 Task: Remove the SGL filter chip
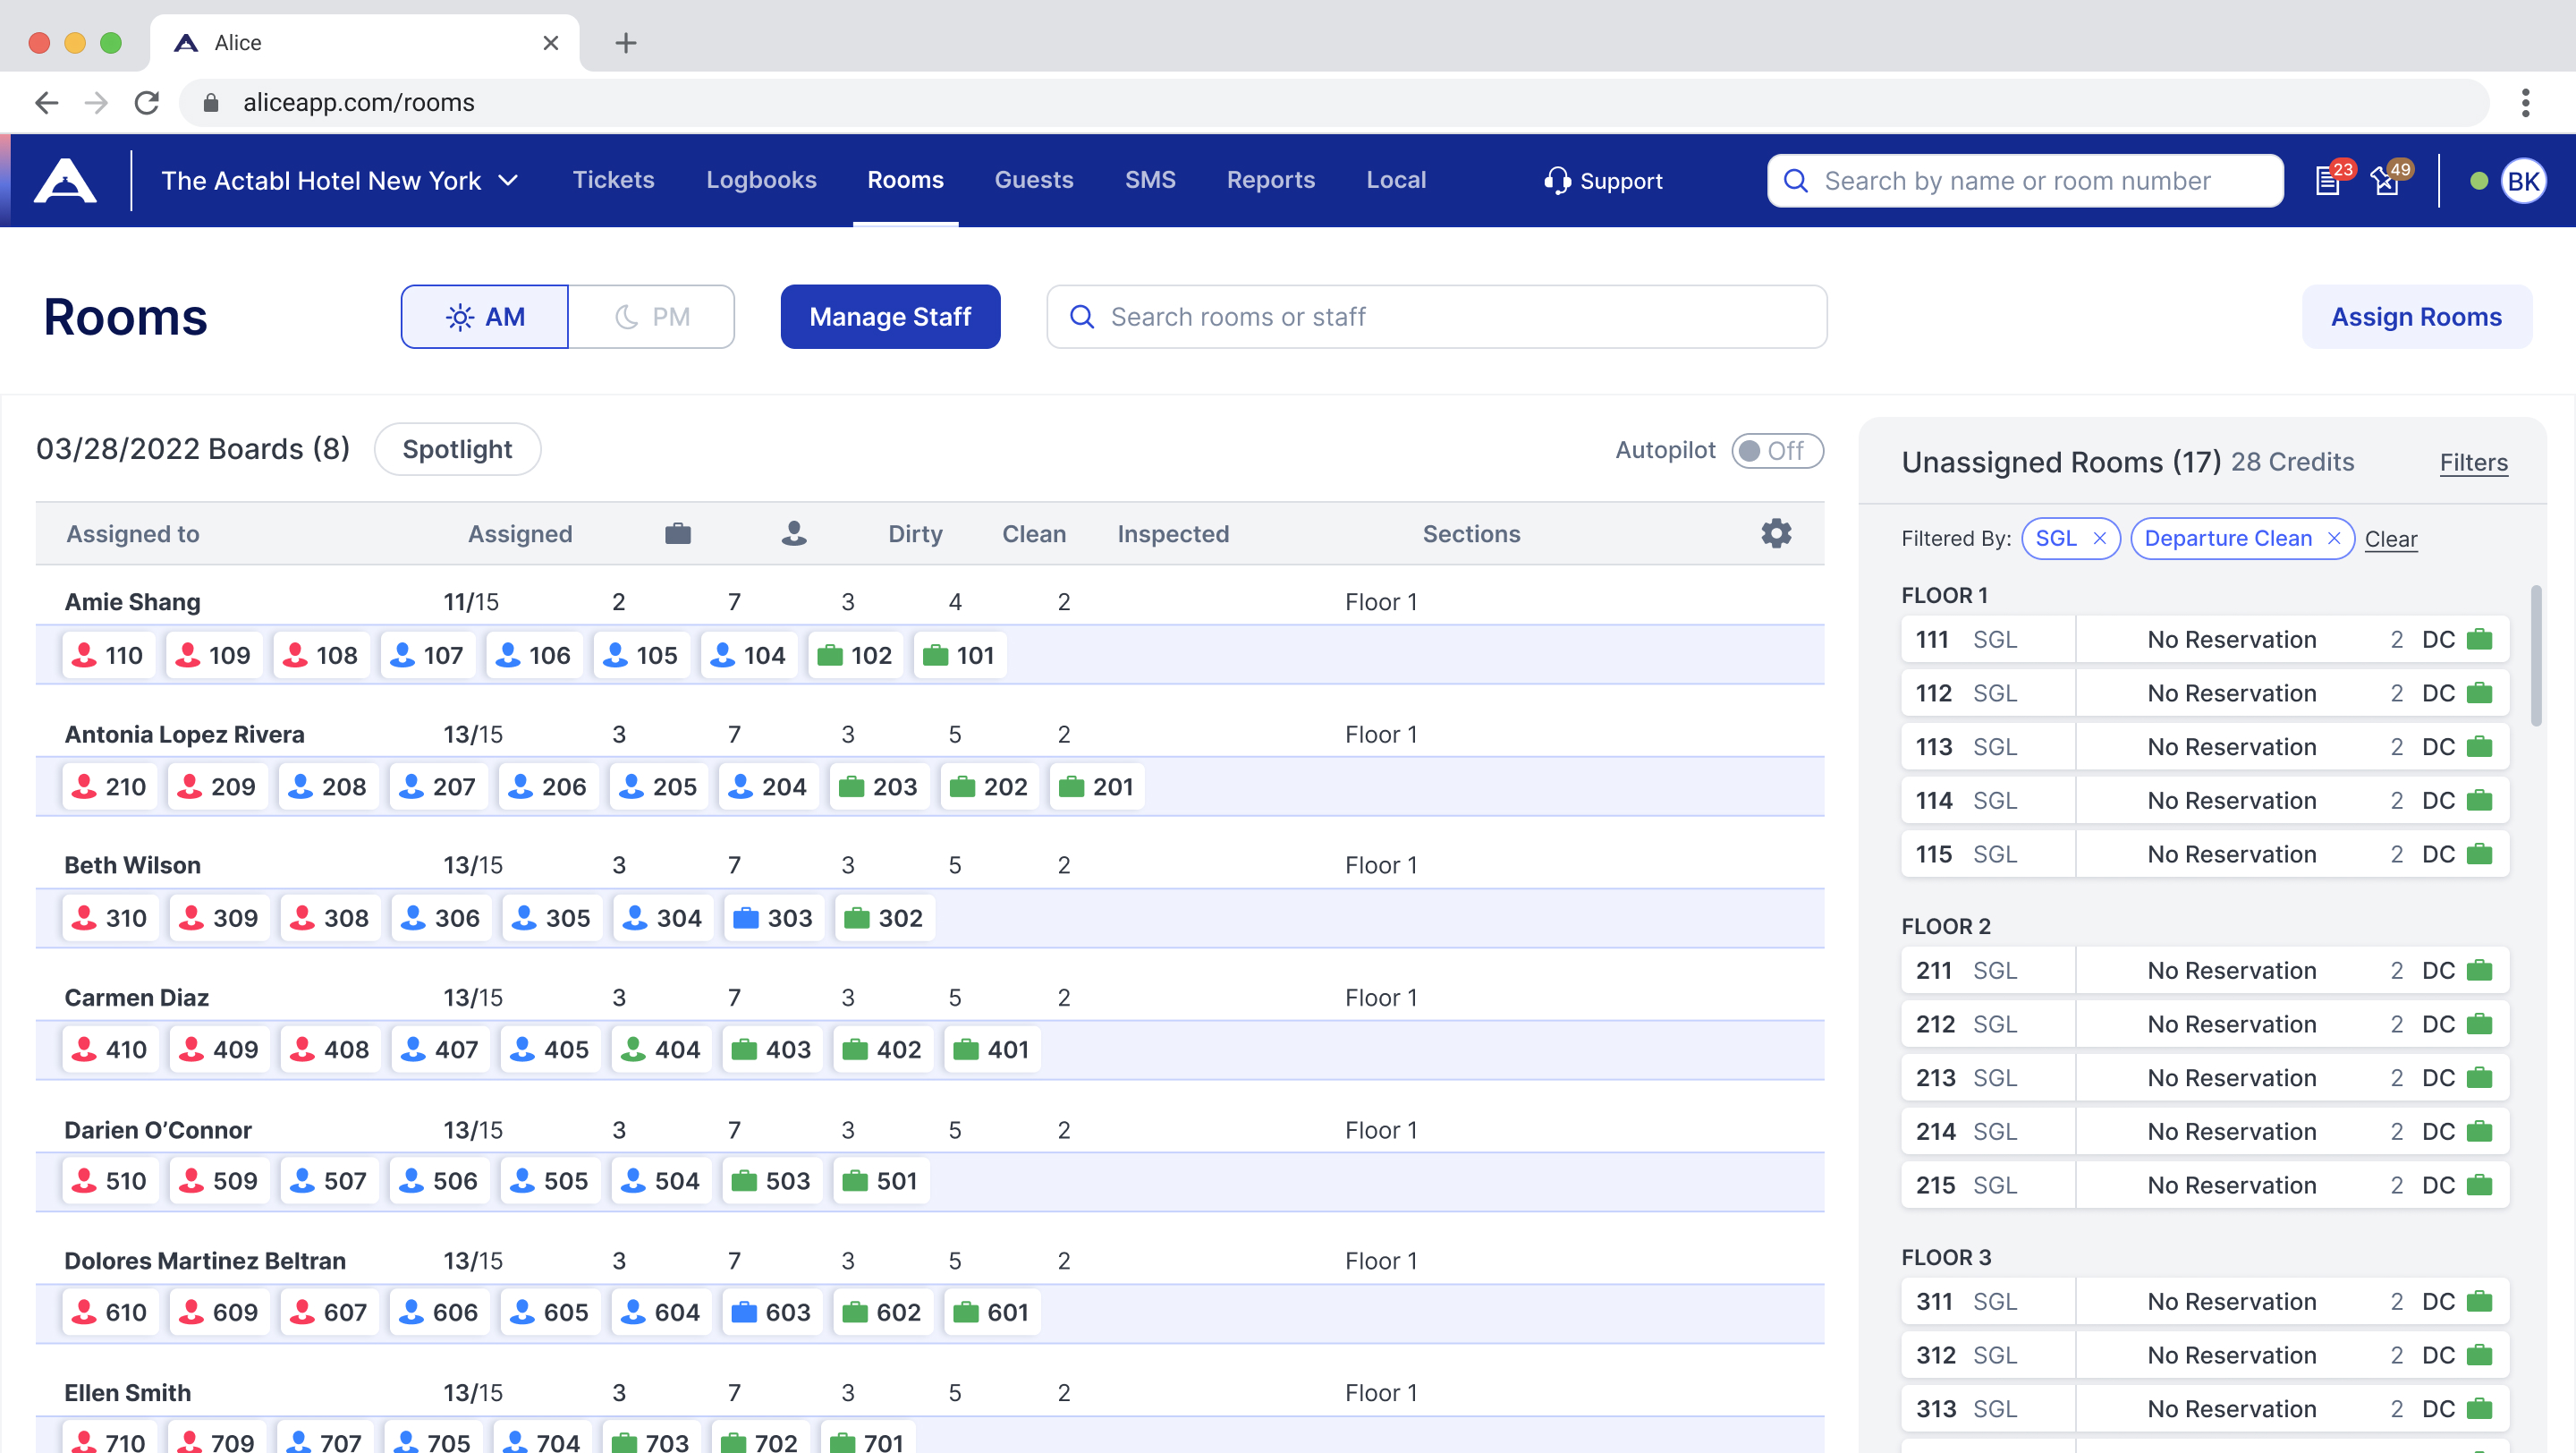tap(2102, 538)
